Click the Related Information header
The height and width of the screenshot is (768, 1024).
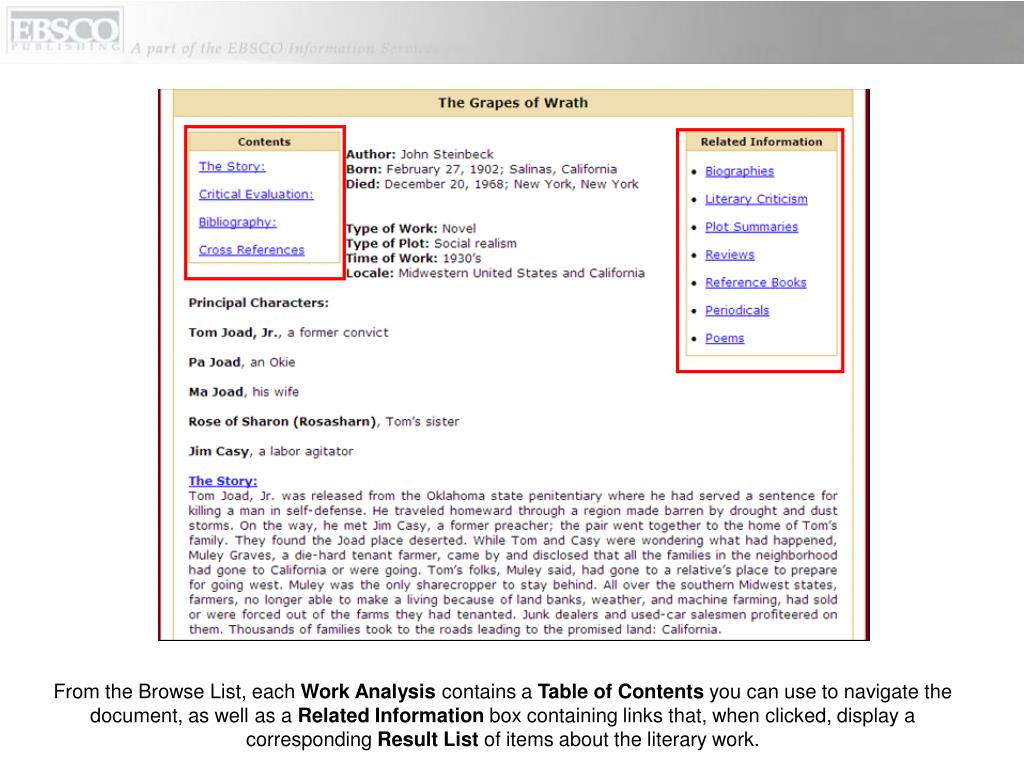(x=761, y=142)
